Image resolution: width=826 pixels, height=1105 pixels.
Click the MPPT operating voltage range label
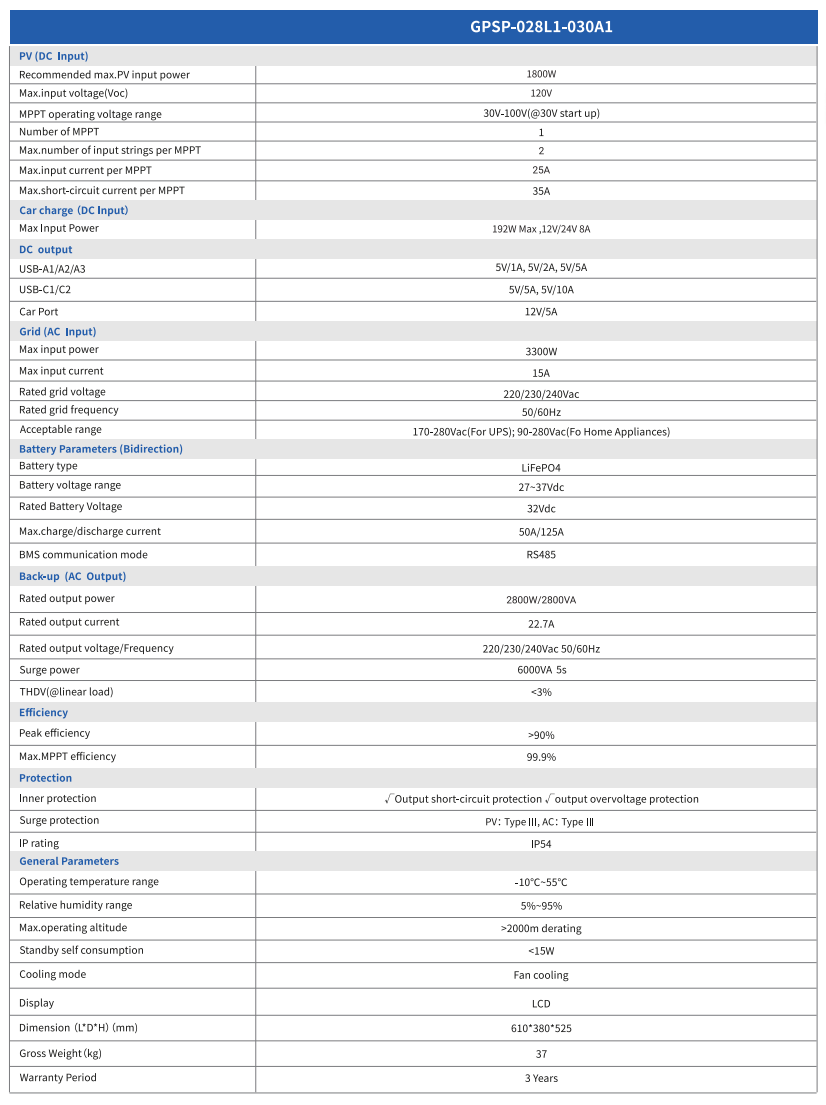(x=90, y=114)
